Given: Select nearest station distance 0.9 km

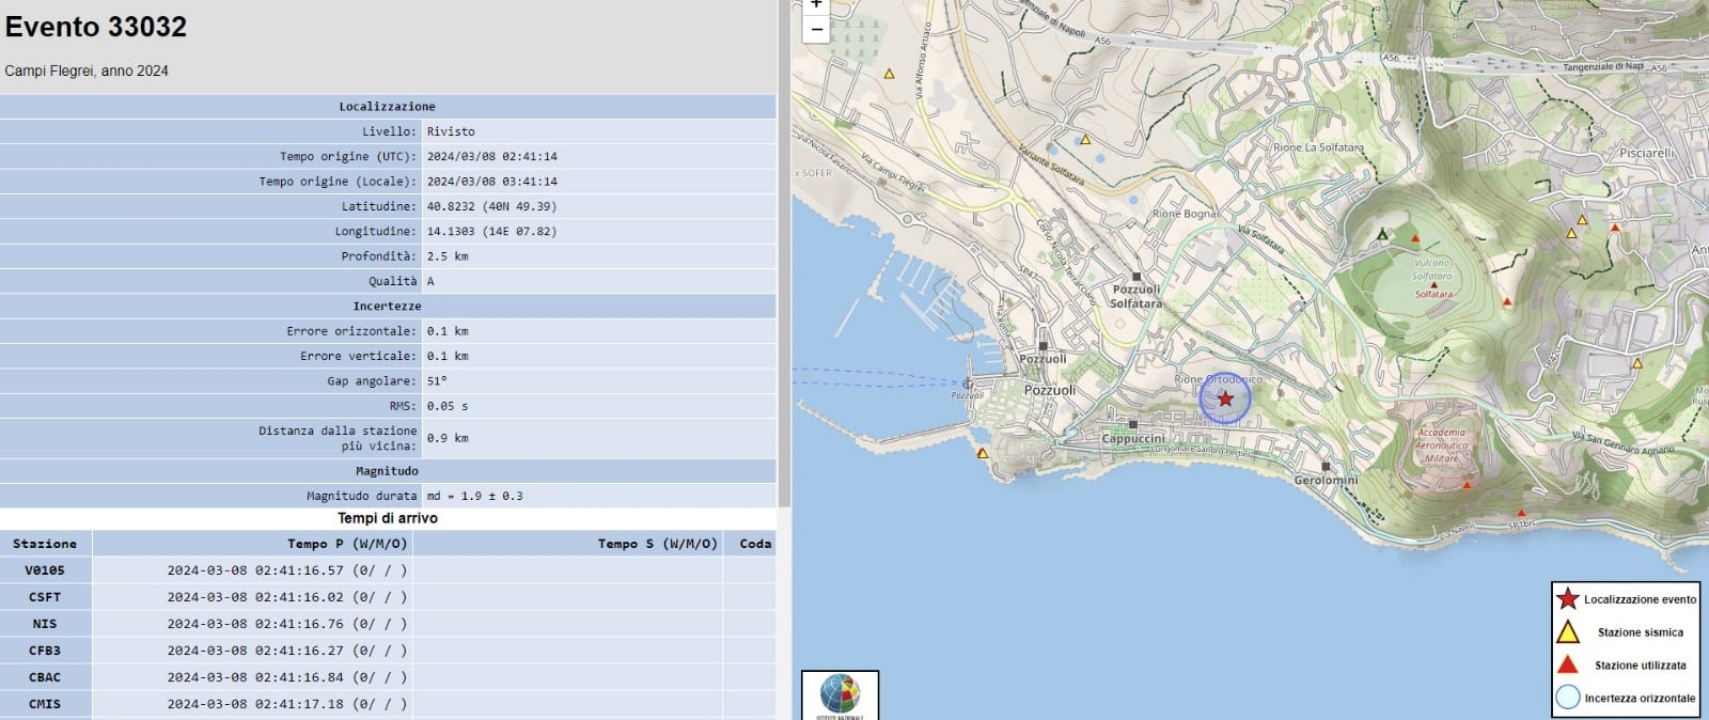Looking at the screenshot, I should tap(447, 438).
